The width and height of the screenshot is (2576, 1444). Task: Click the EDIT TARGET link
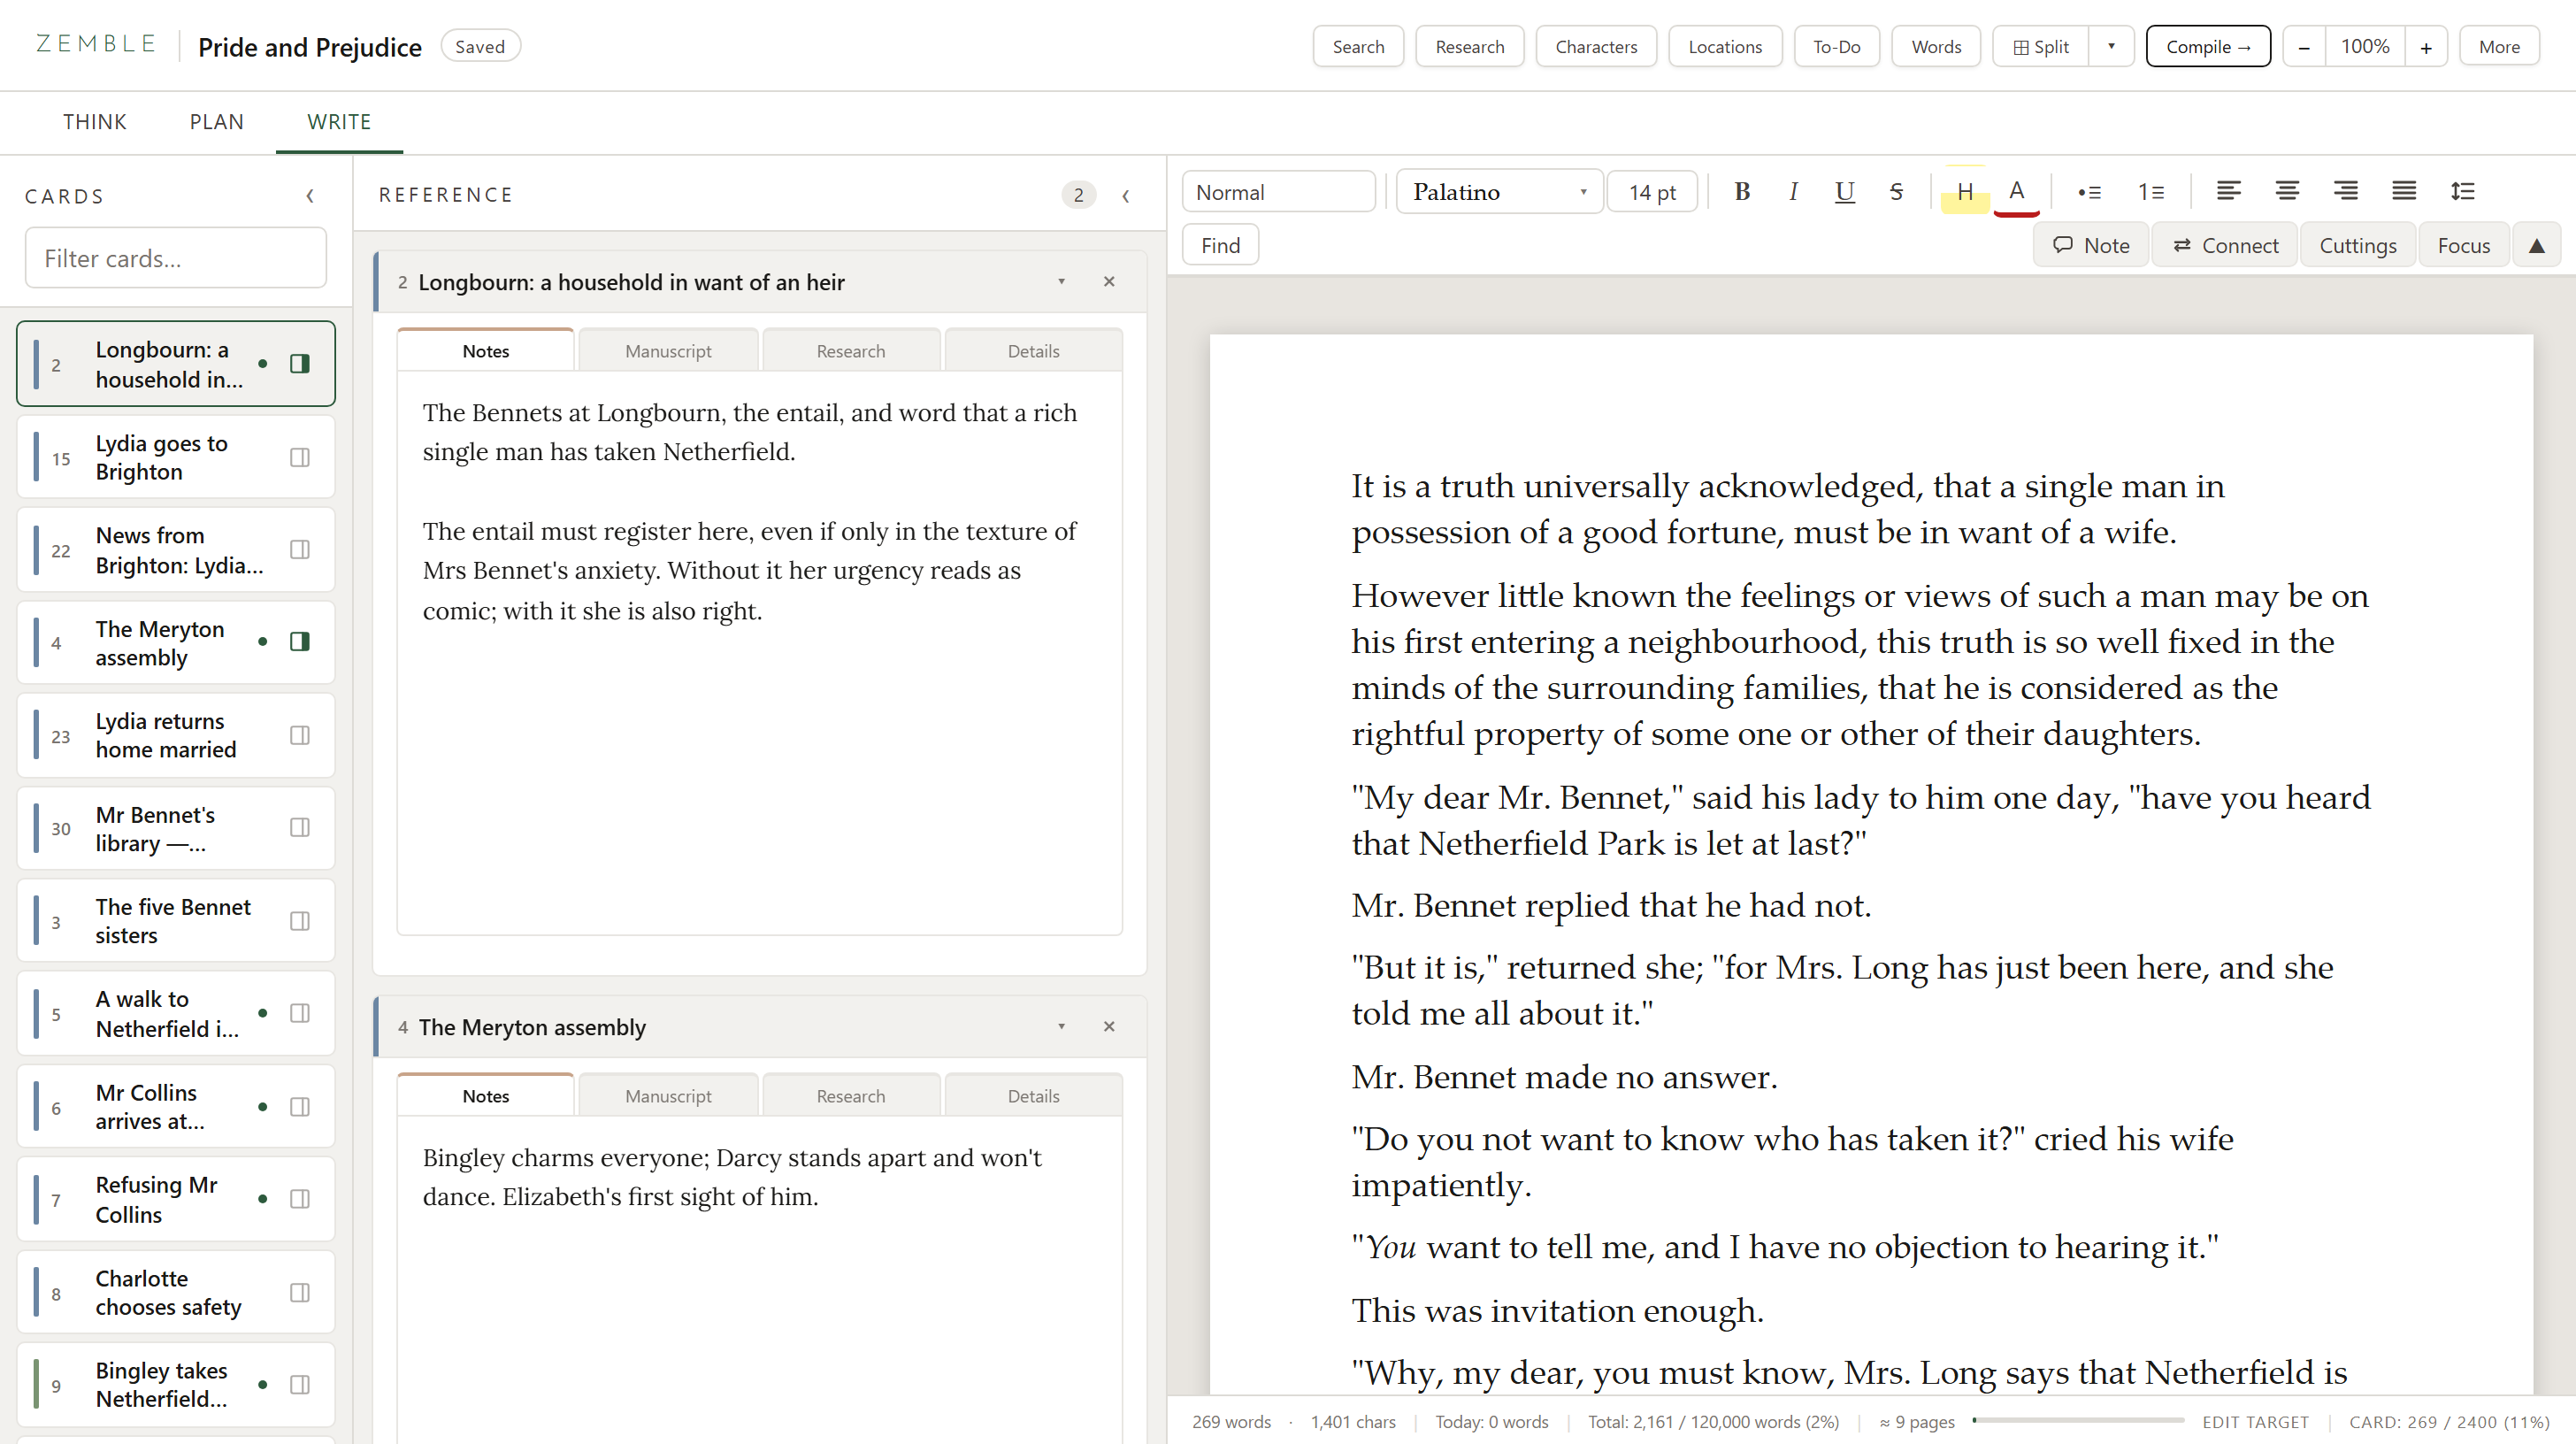tap(2255, 1422)
